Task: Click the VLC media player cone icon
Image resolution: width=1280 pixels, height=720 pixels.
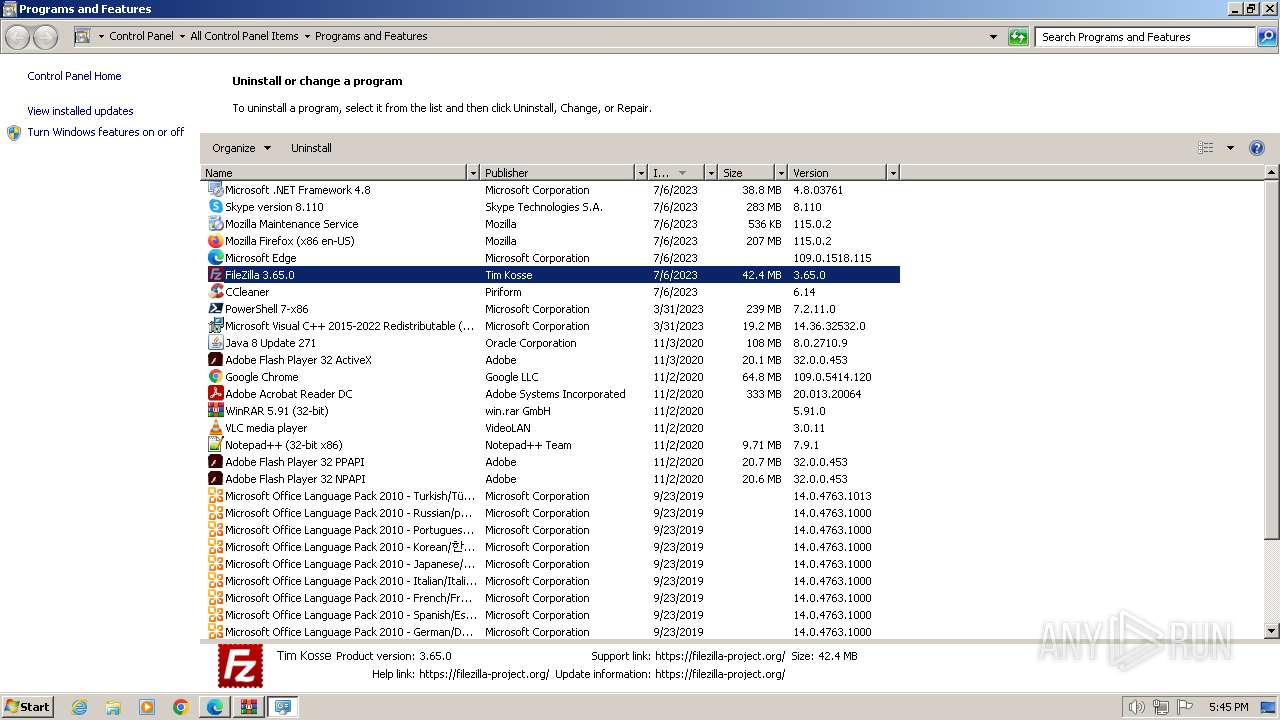Action: (215, 428)
